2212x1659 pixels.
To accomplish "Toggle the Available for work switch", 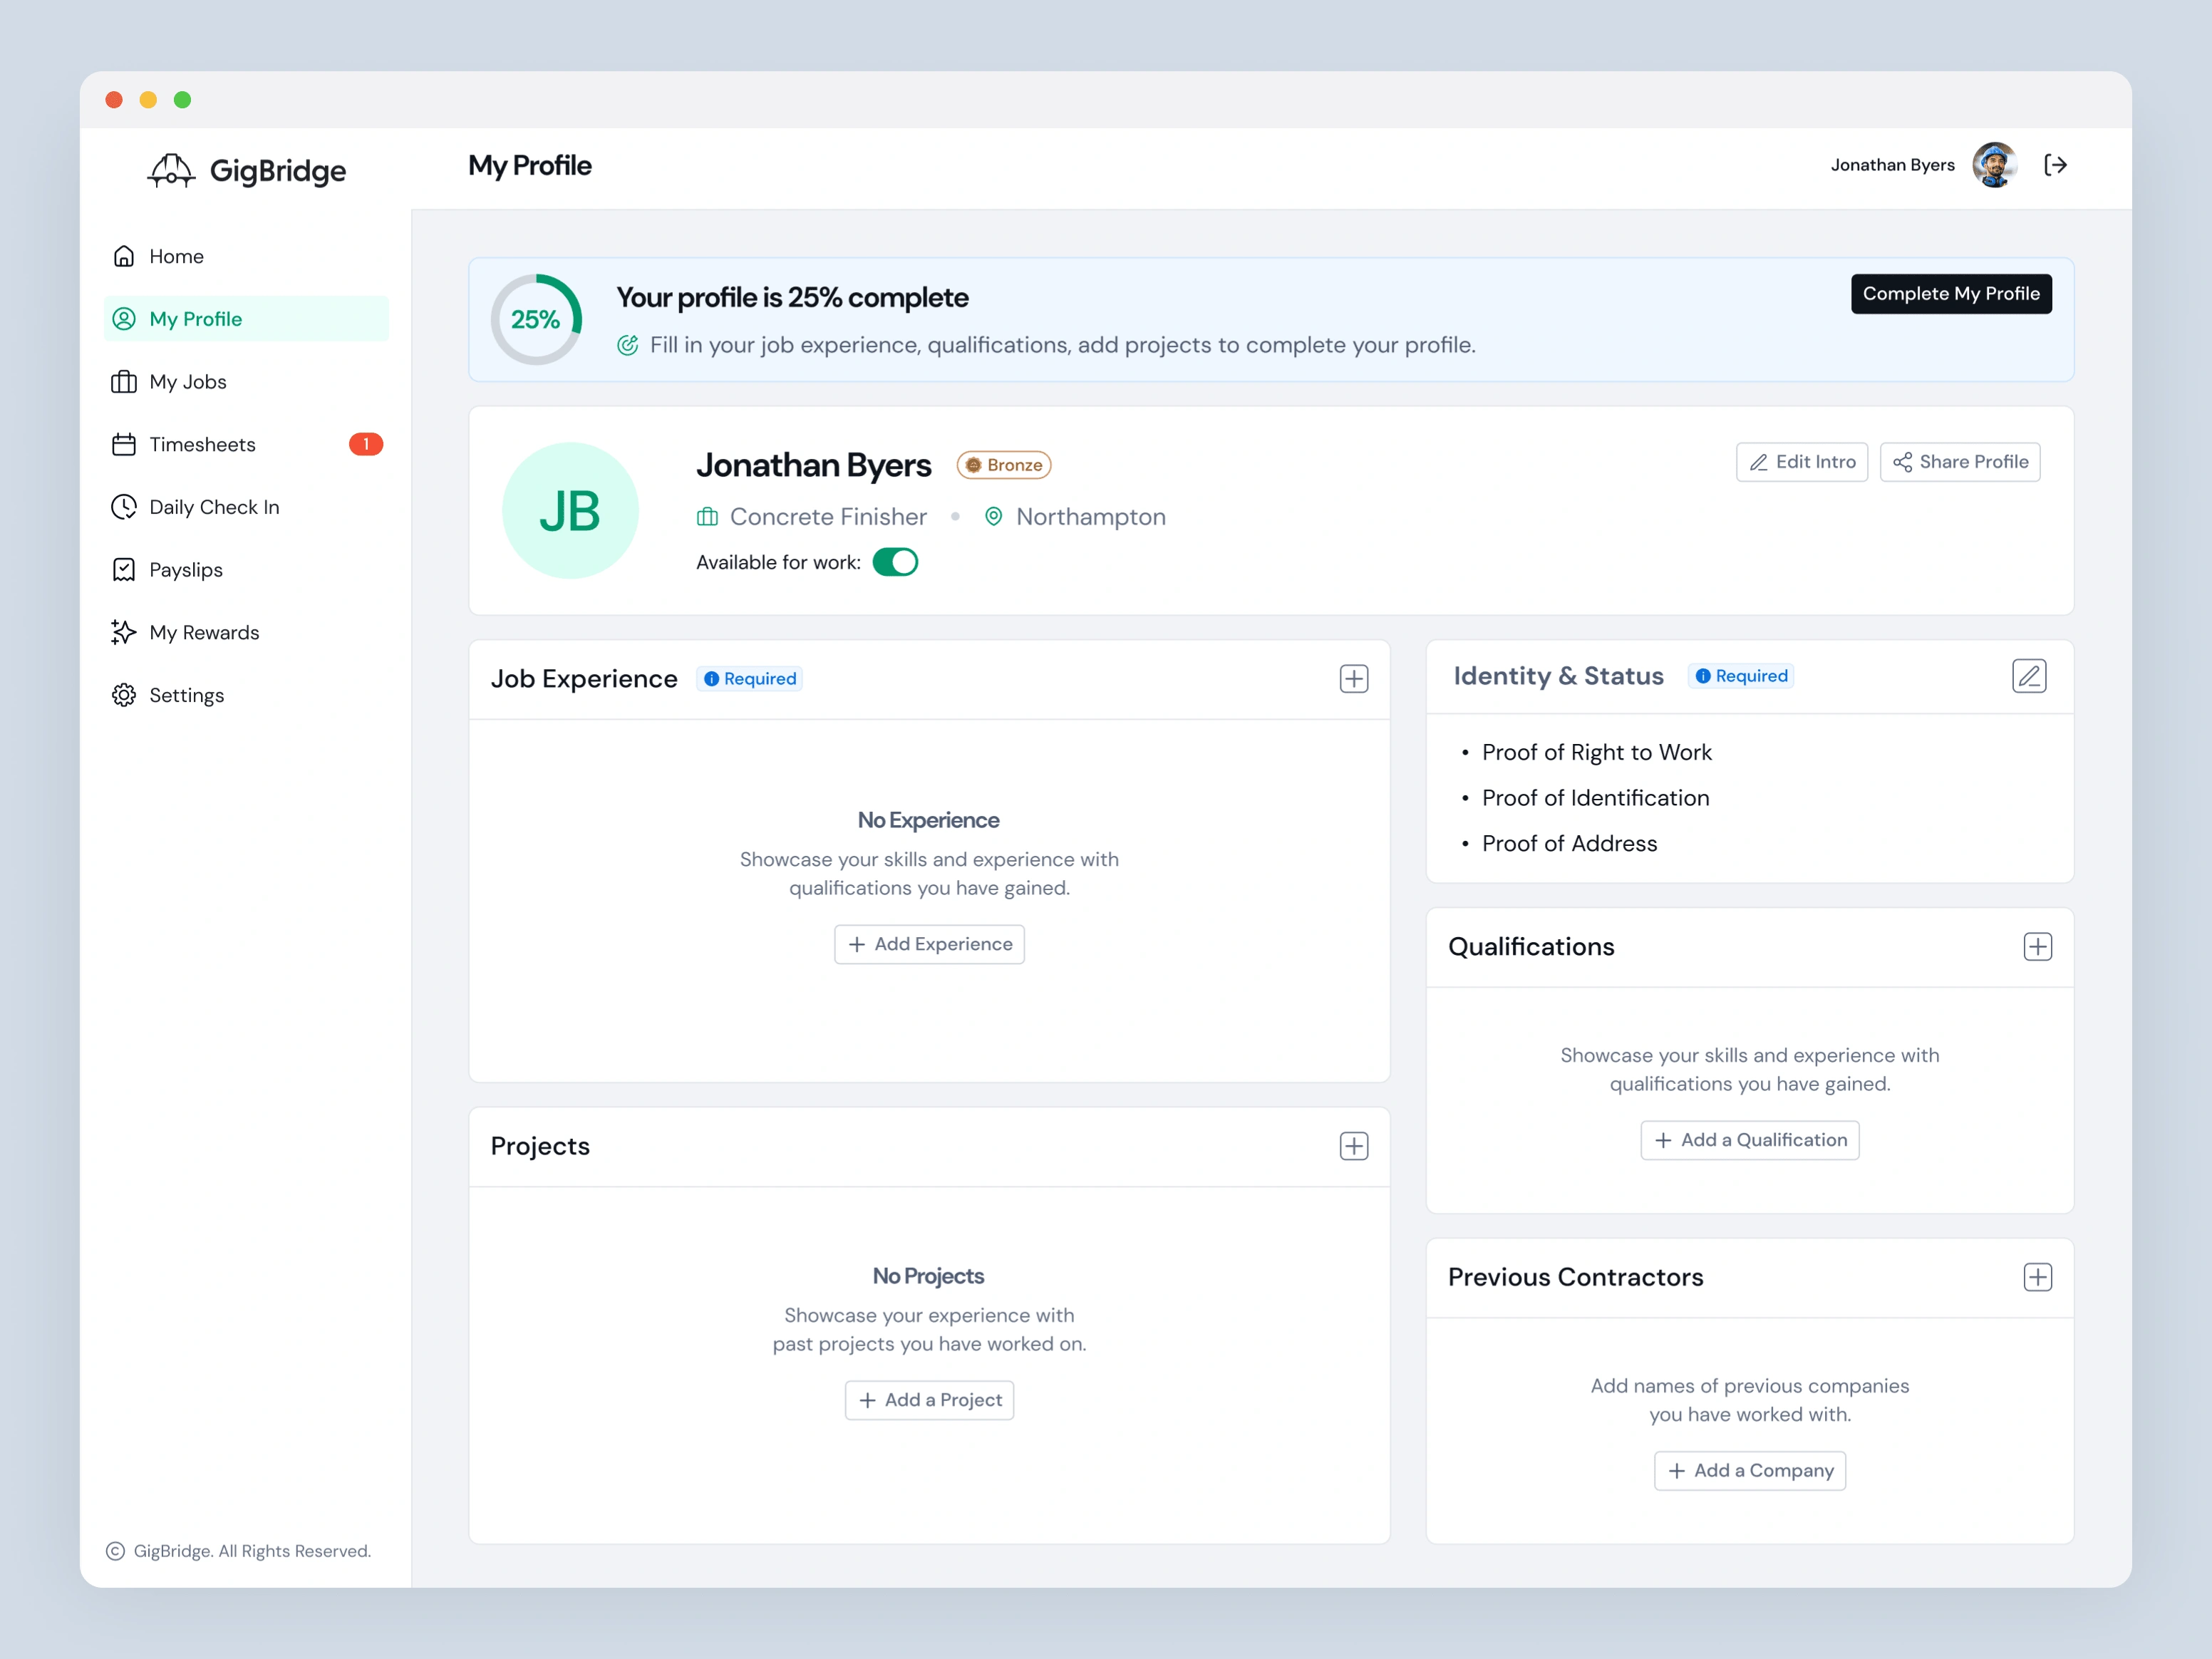I will click(x=894, y=562).
